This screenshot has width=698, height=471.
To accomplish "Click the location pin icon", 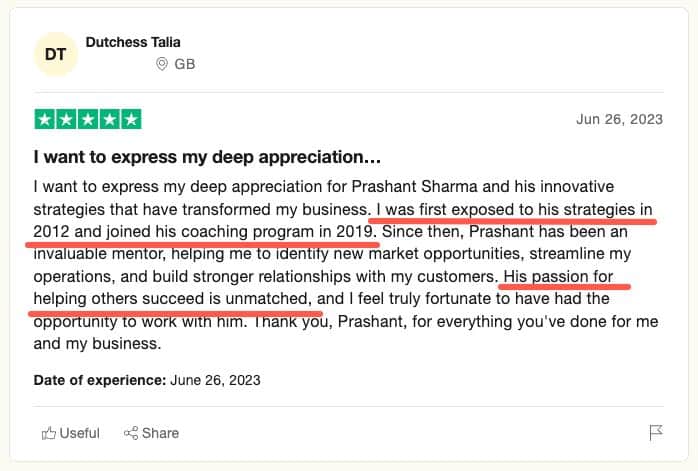I will tap(162, 64).
